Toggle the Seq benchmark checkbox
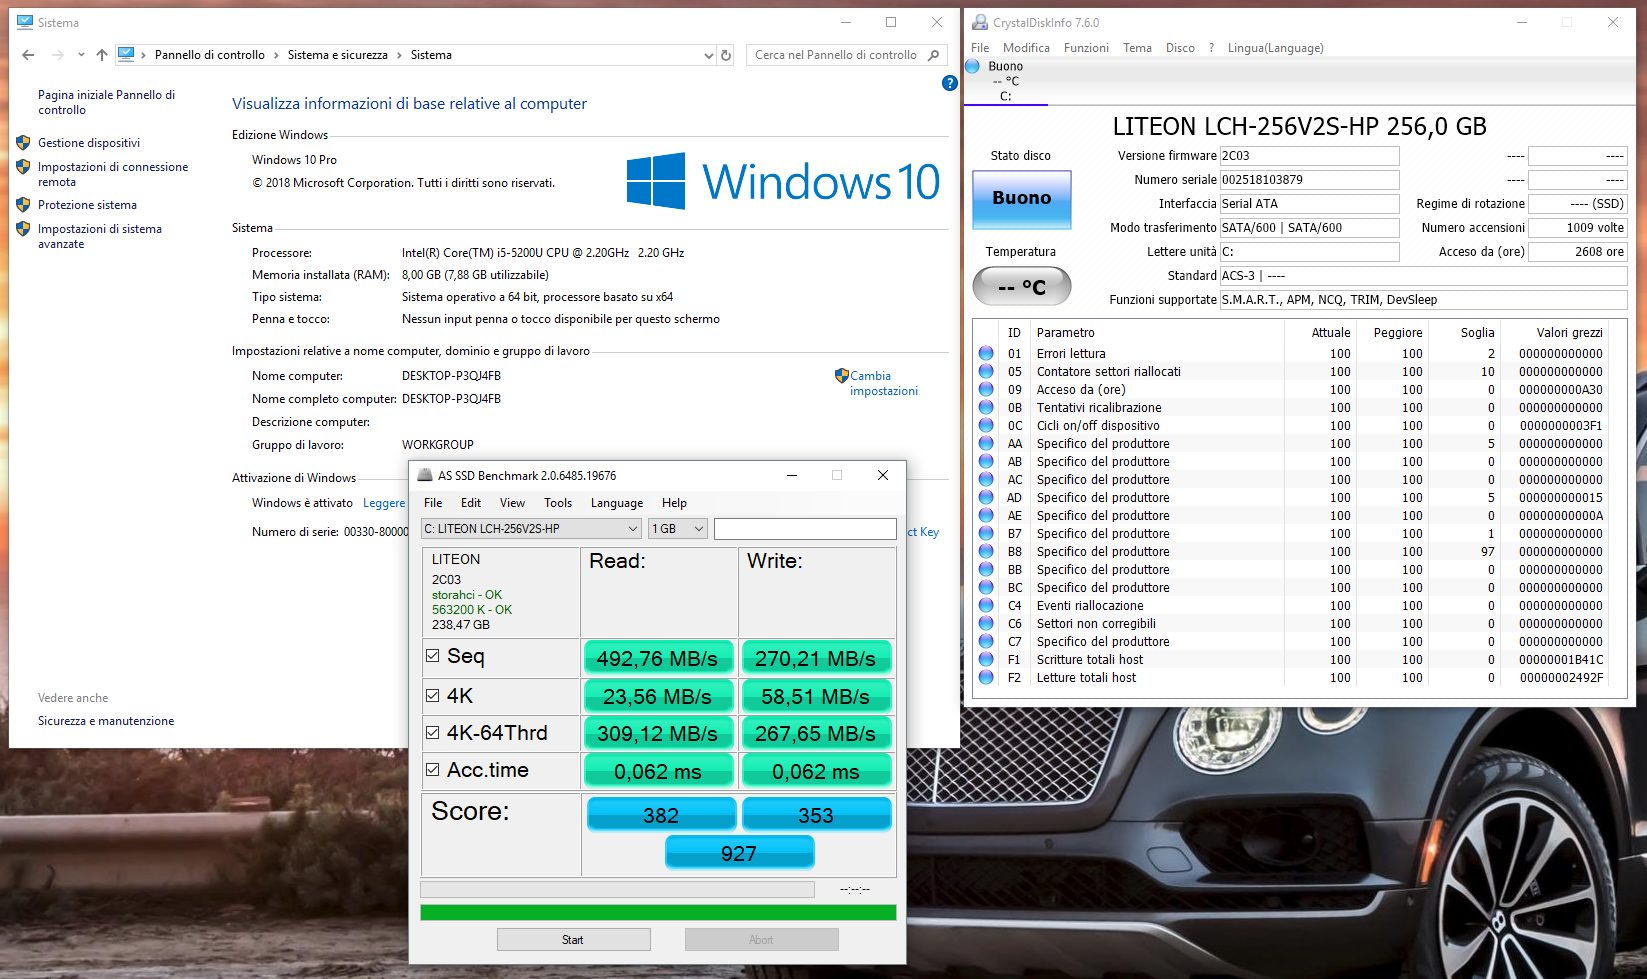The width and height of the screenshot is (1647, 979). [433, 656]
